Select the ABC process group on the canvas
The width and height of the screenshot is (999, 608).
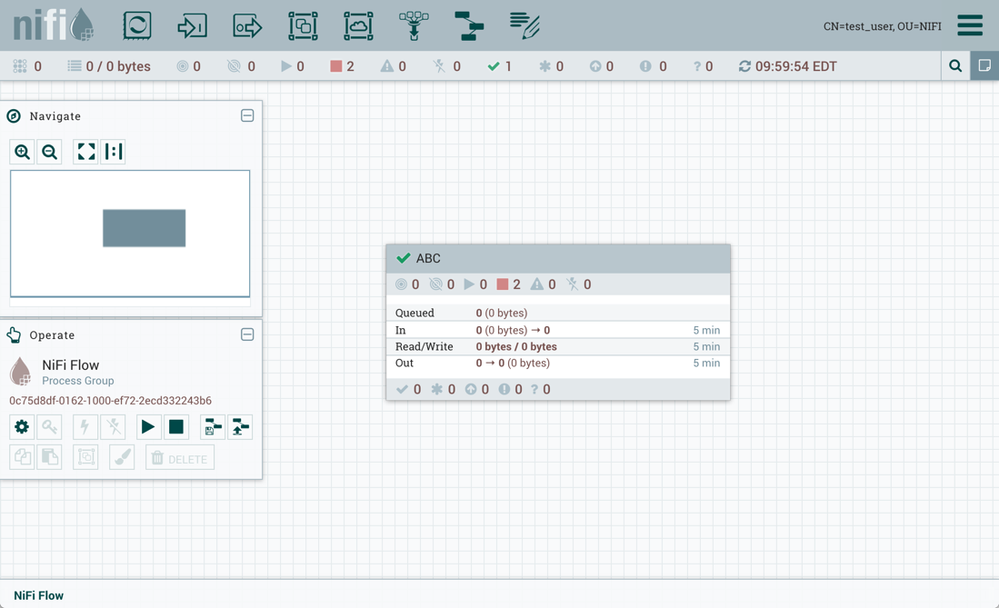pyautogui.click(x=557, y=258)
